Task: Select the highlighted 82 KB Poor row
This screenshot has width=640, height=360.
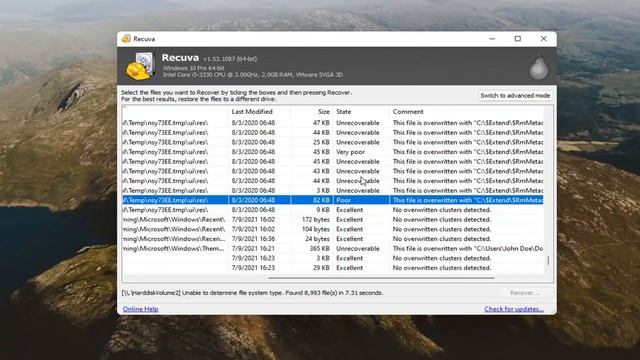Action: 333,200
